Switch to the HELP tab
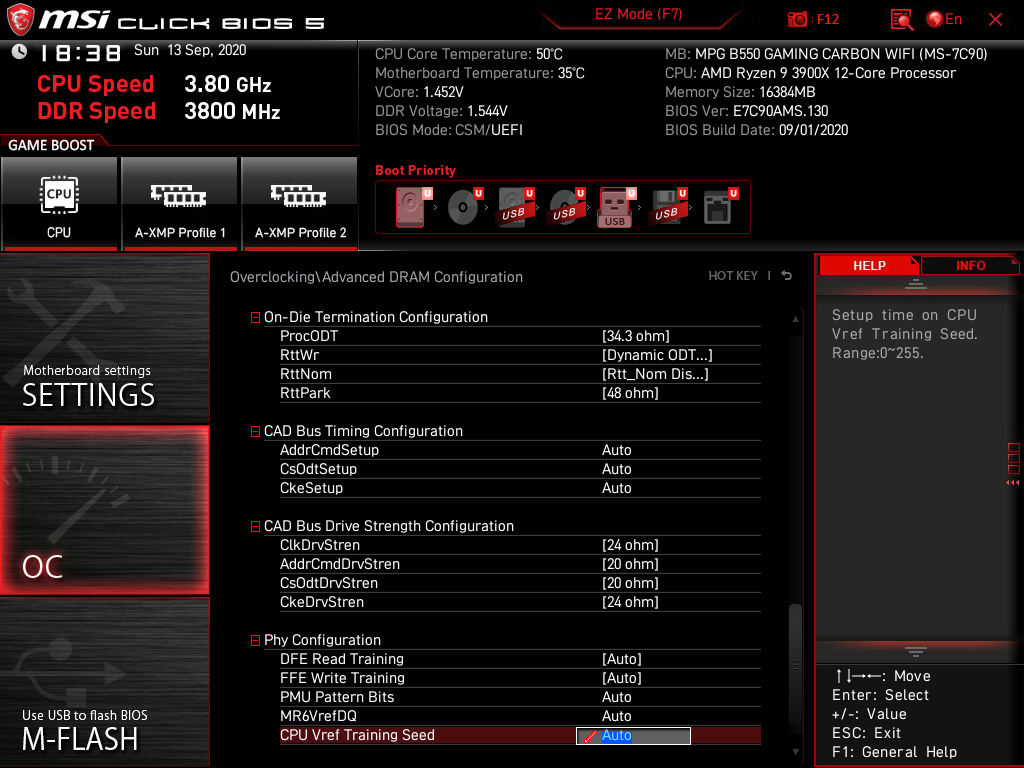Screen dimensions: 1024x768 [869, 266]
